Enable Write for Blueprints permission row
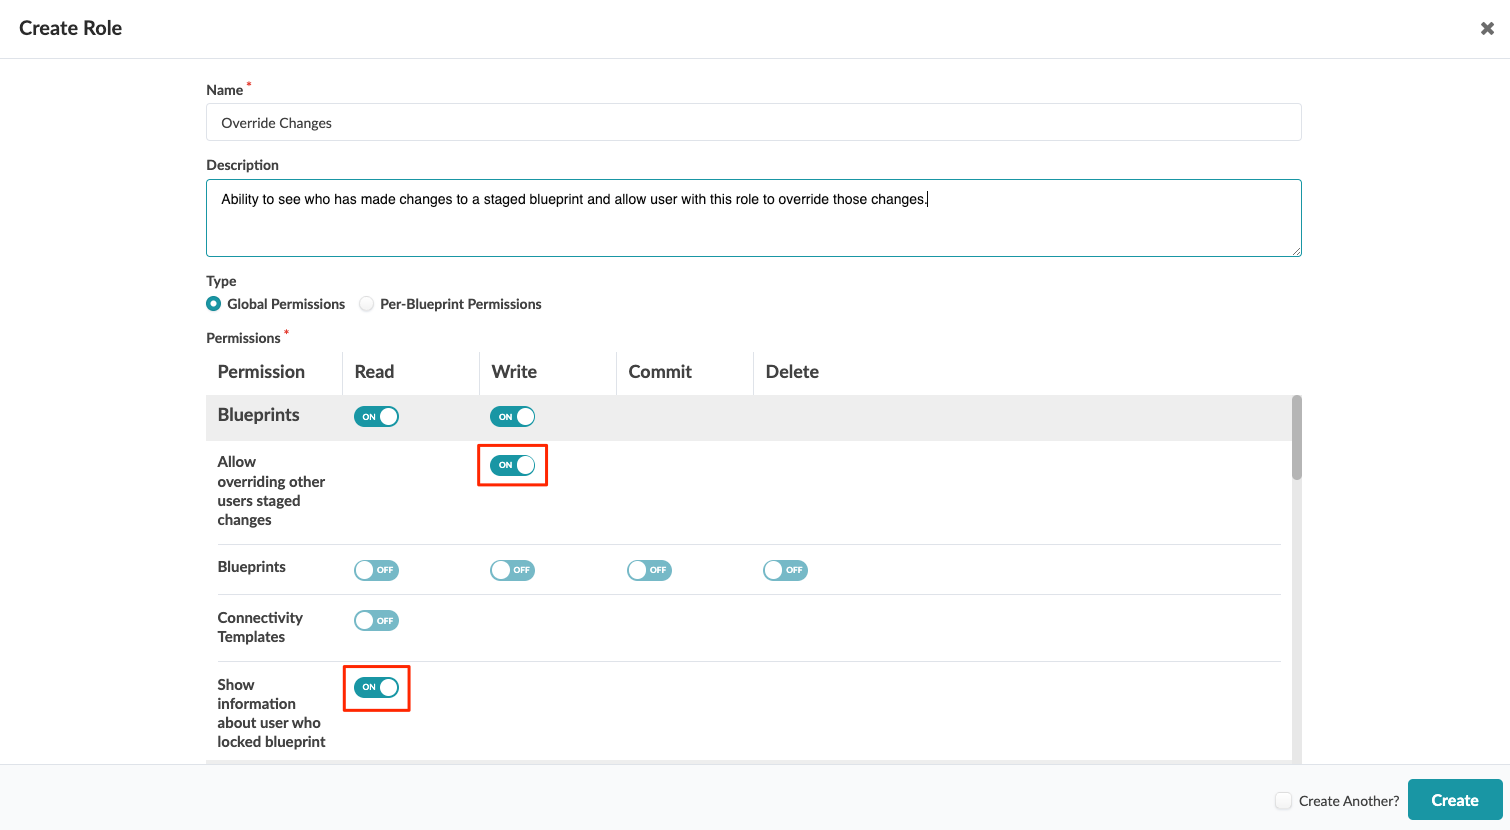The image size is (1510, 830). click(x=512, y=570)
